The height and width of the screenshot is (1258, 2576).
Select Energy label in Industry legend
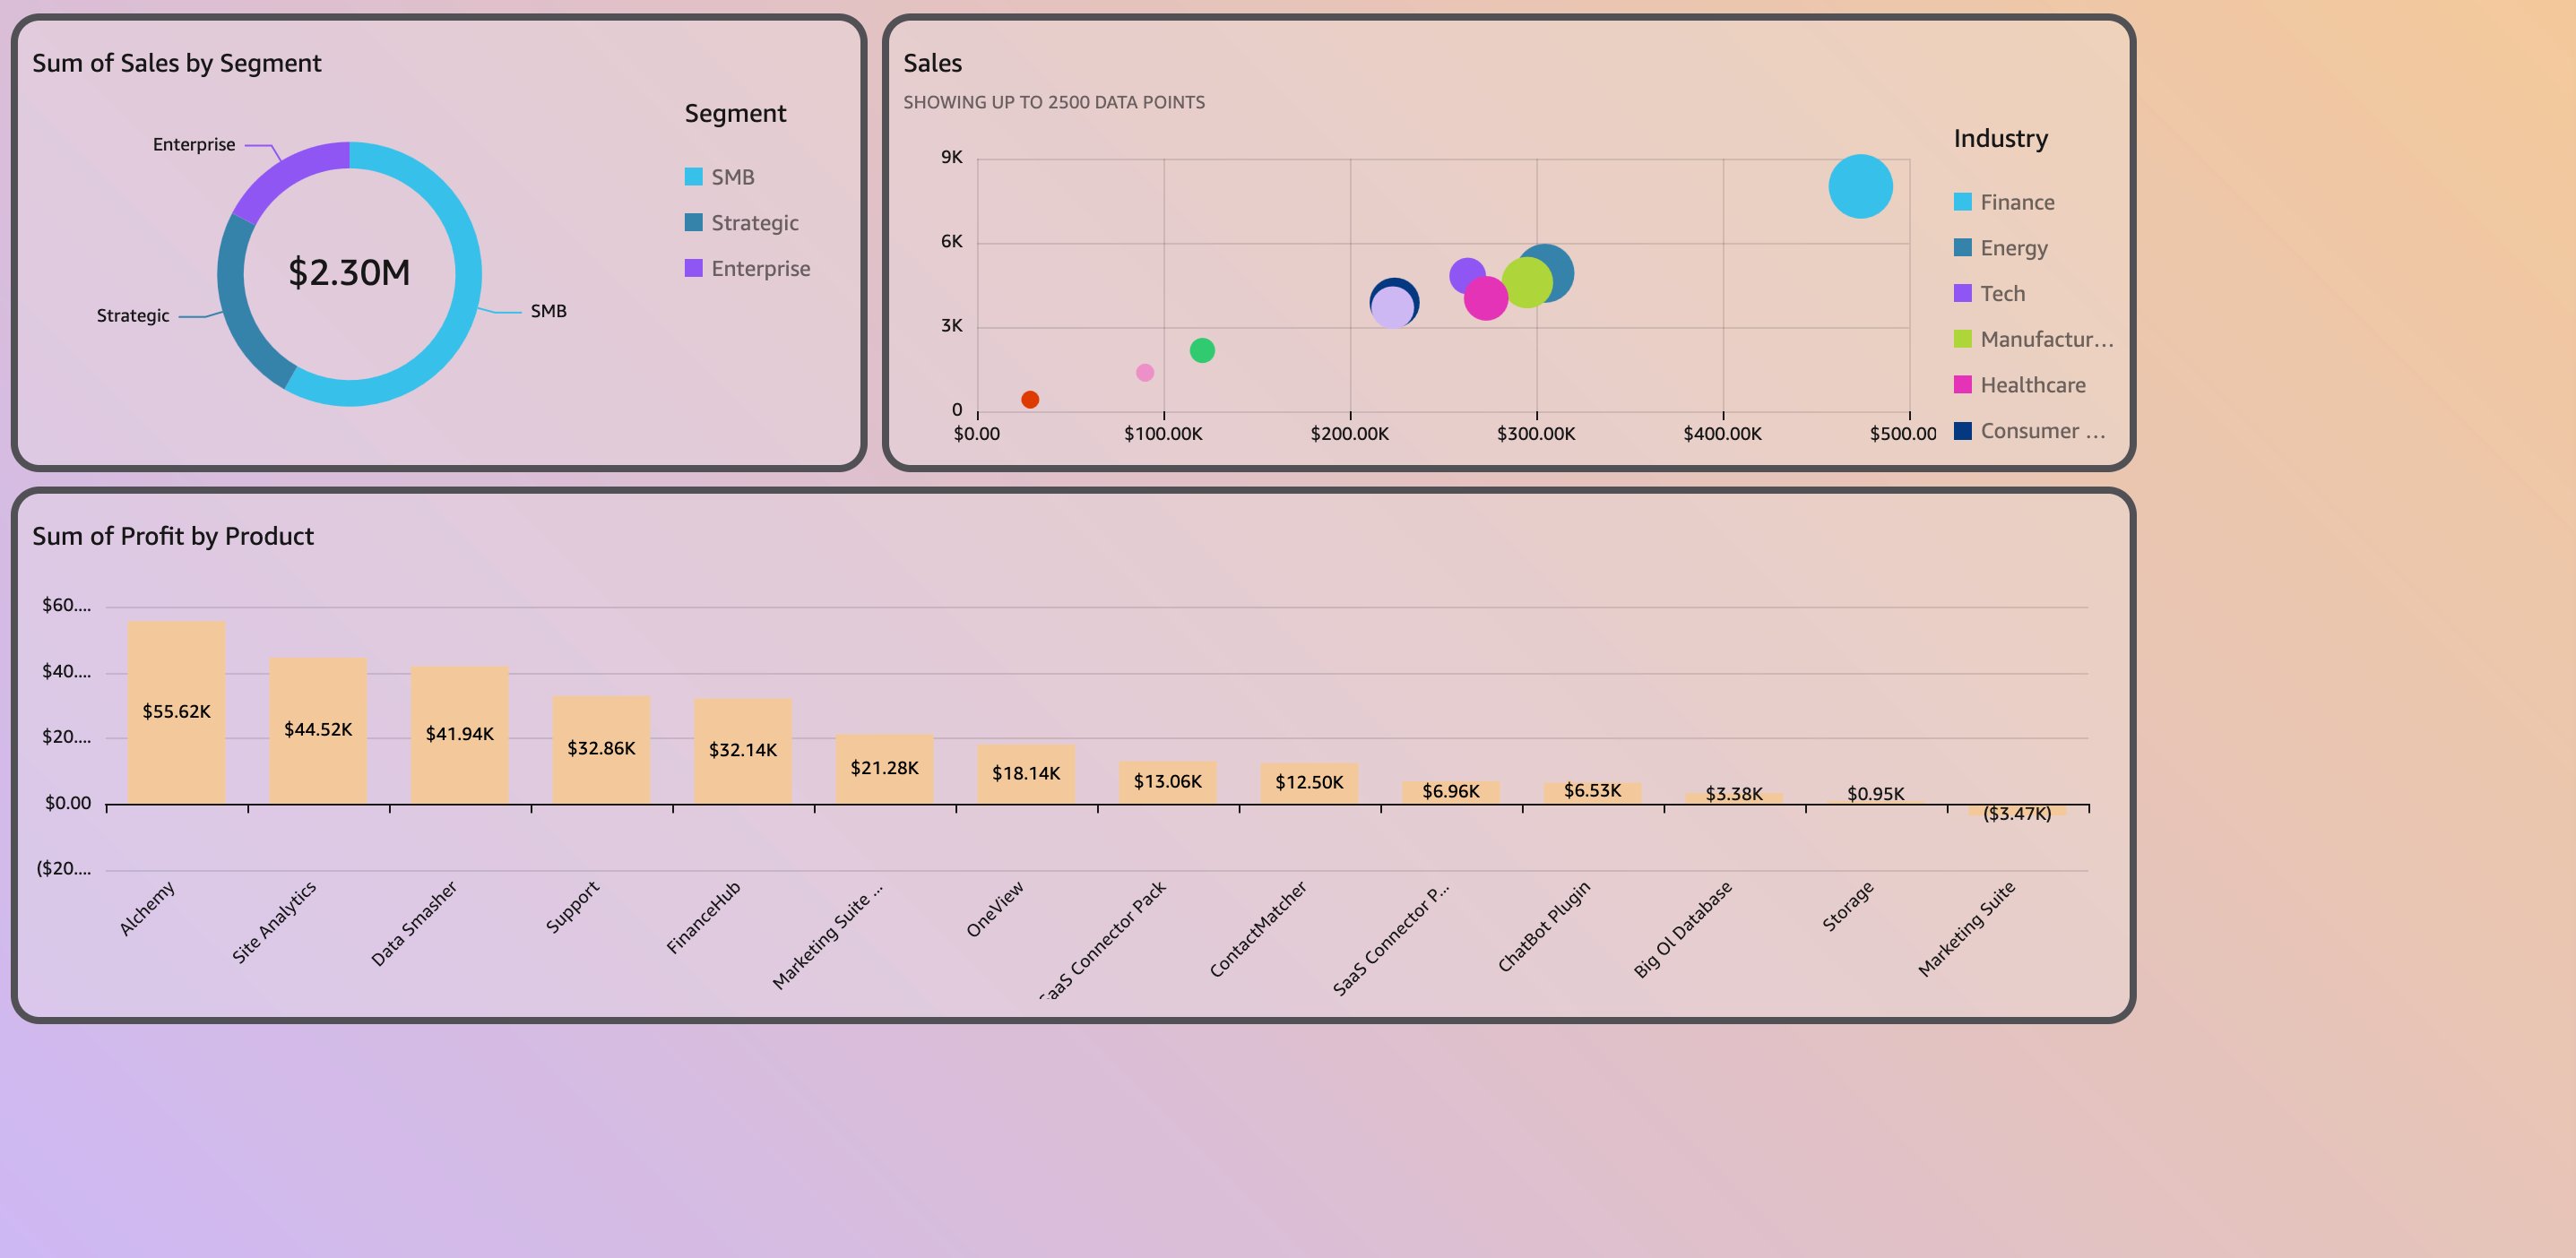click(2013, 248)
